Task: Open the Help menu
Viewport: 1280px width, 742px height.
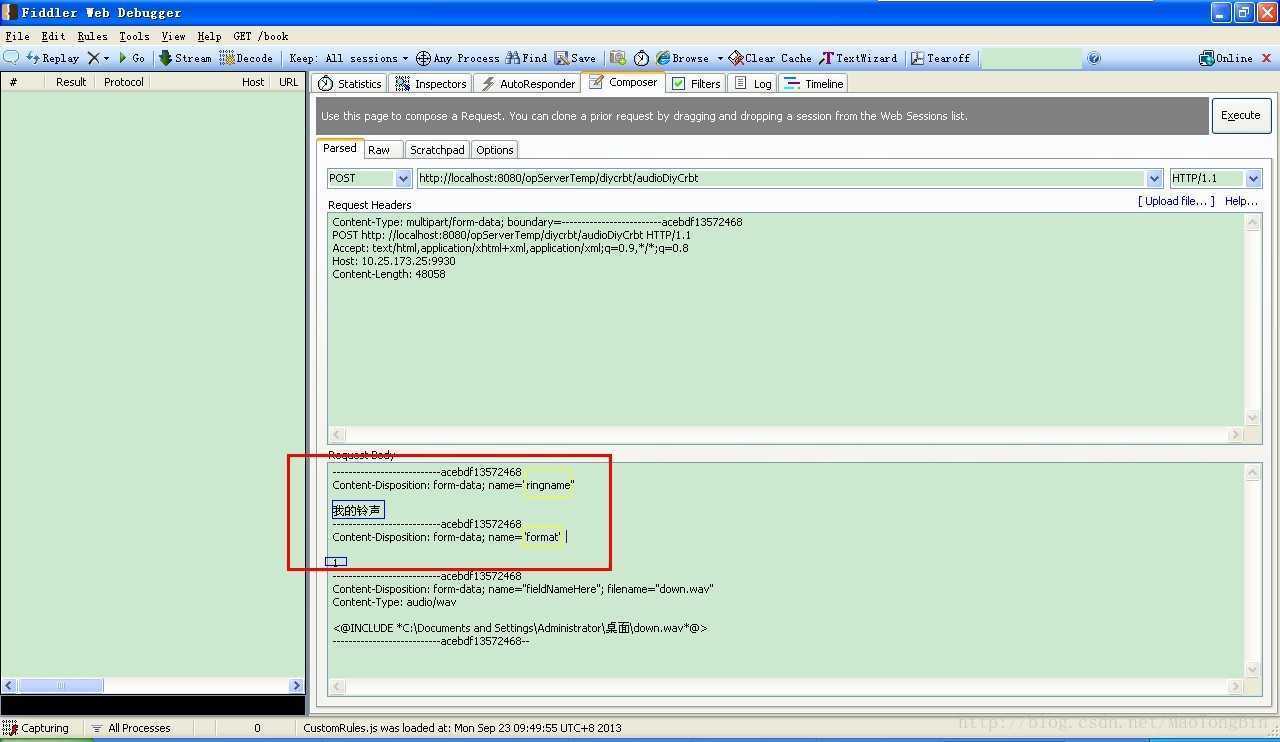Action: (209, 36)
